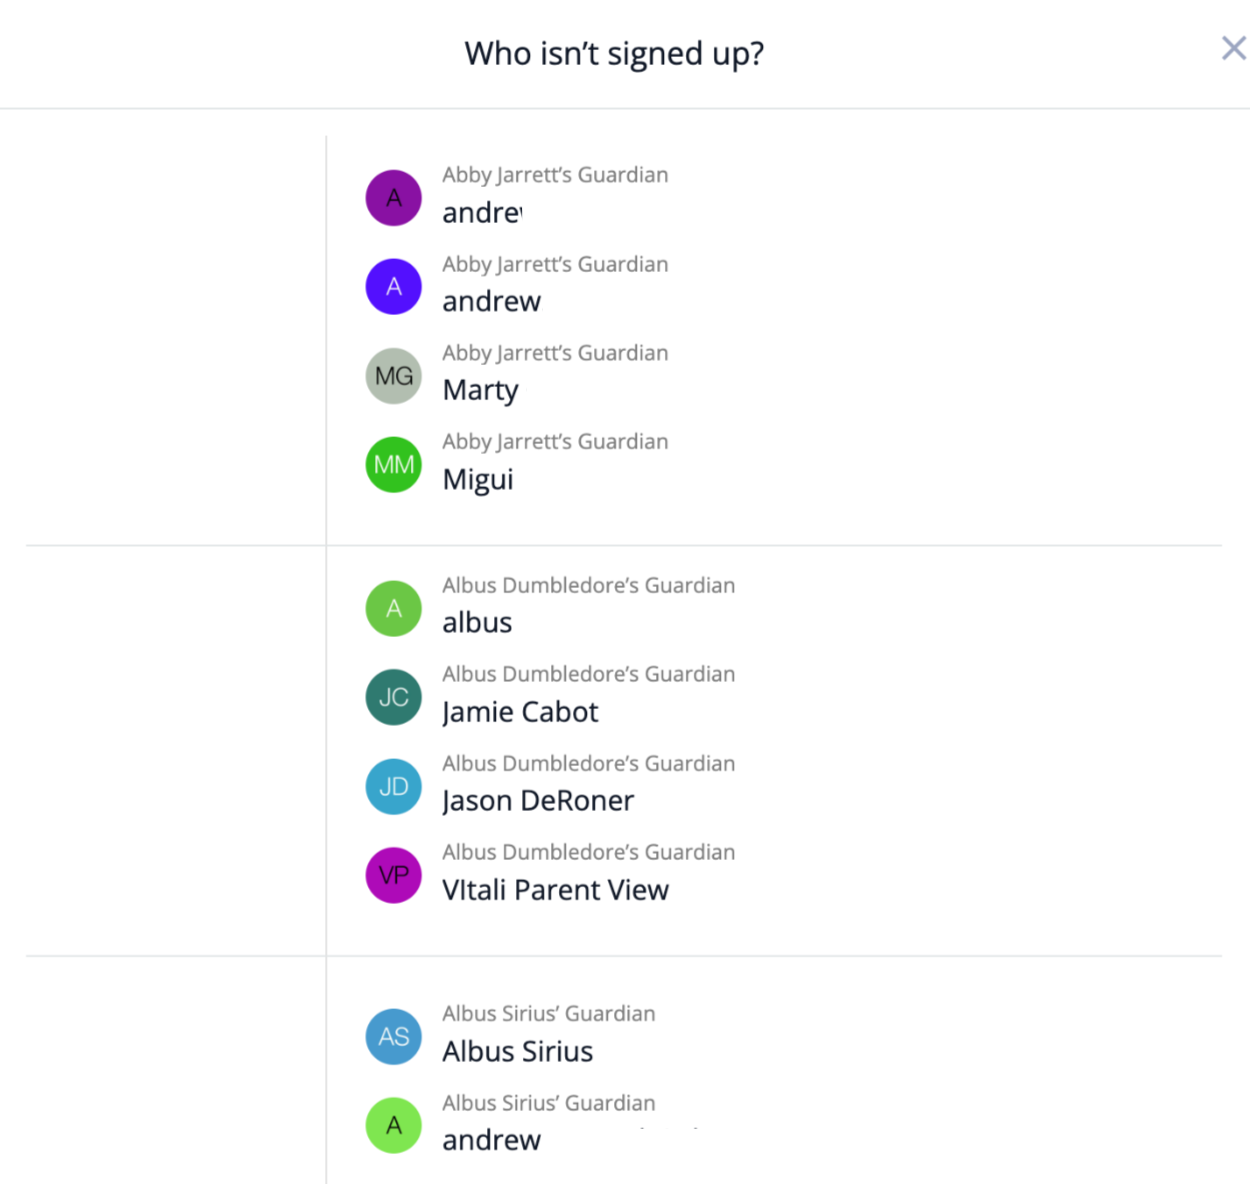This screenshot has width=1250, height=1184.
Task: Click Marty's 'Abby Jarrett's Guardian' label
Action: click(555, 353)
